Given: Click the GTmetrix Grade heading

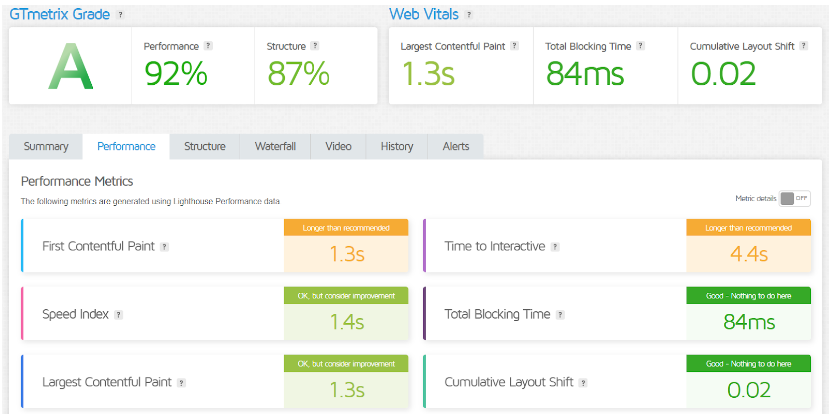Looking at the screenshot, I should (x=60, y=14).
